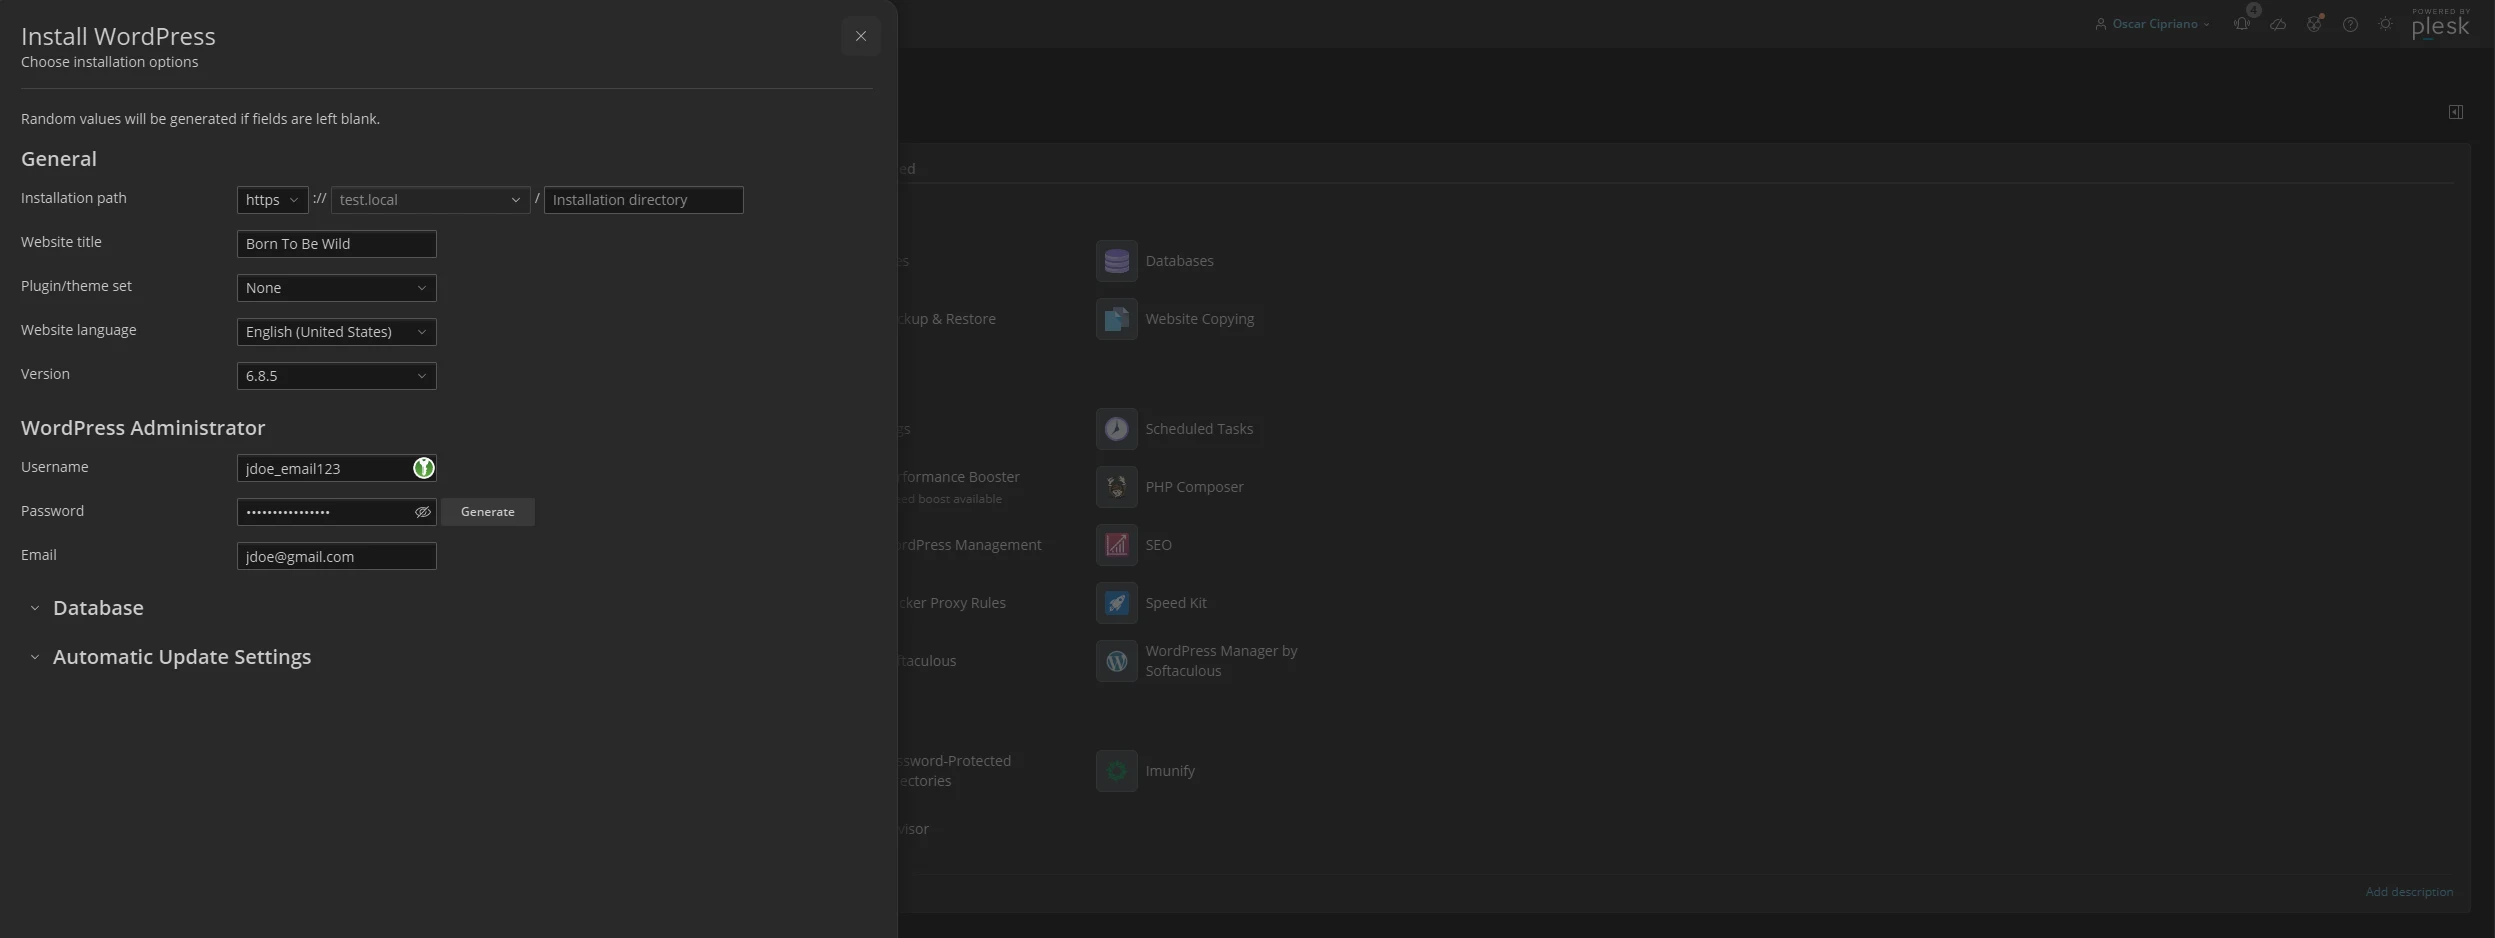
Task: Open Imunify gear icon
Action: point(1116,771)
